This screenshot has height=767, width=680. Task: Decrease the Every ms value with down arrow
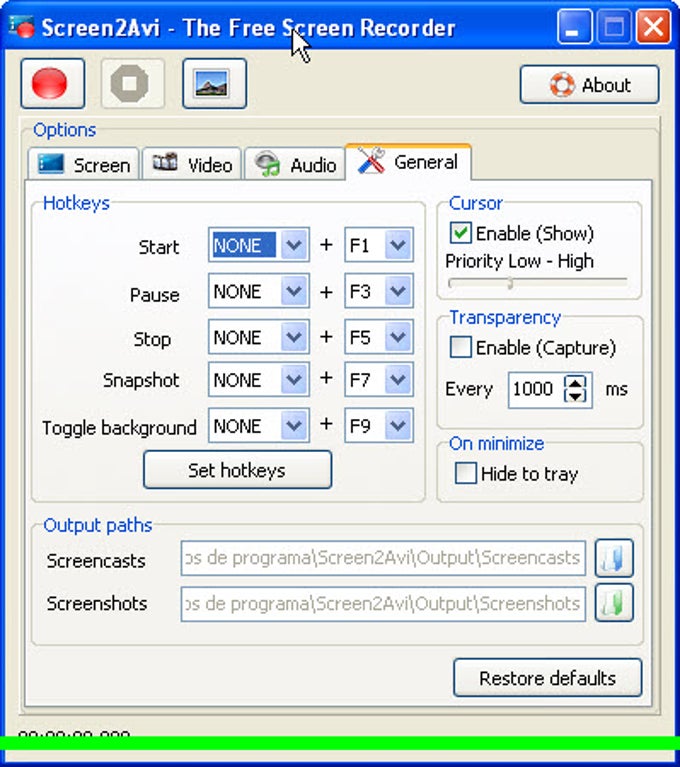tap(575, 396)
